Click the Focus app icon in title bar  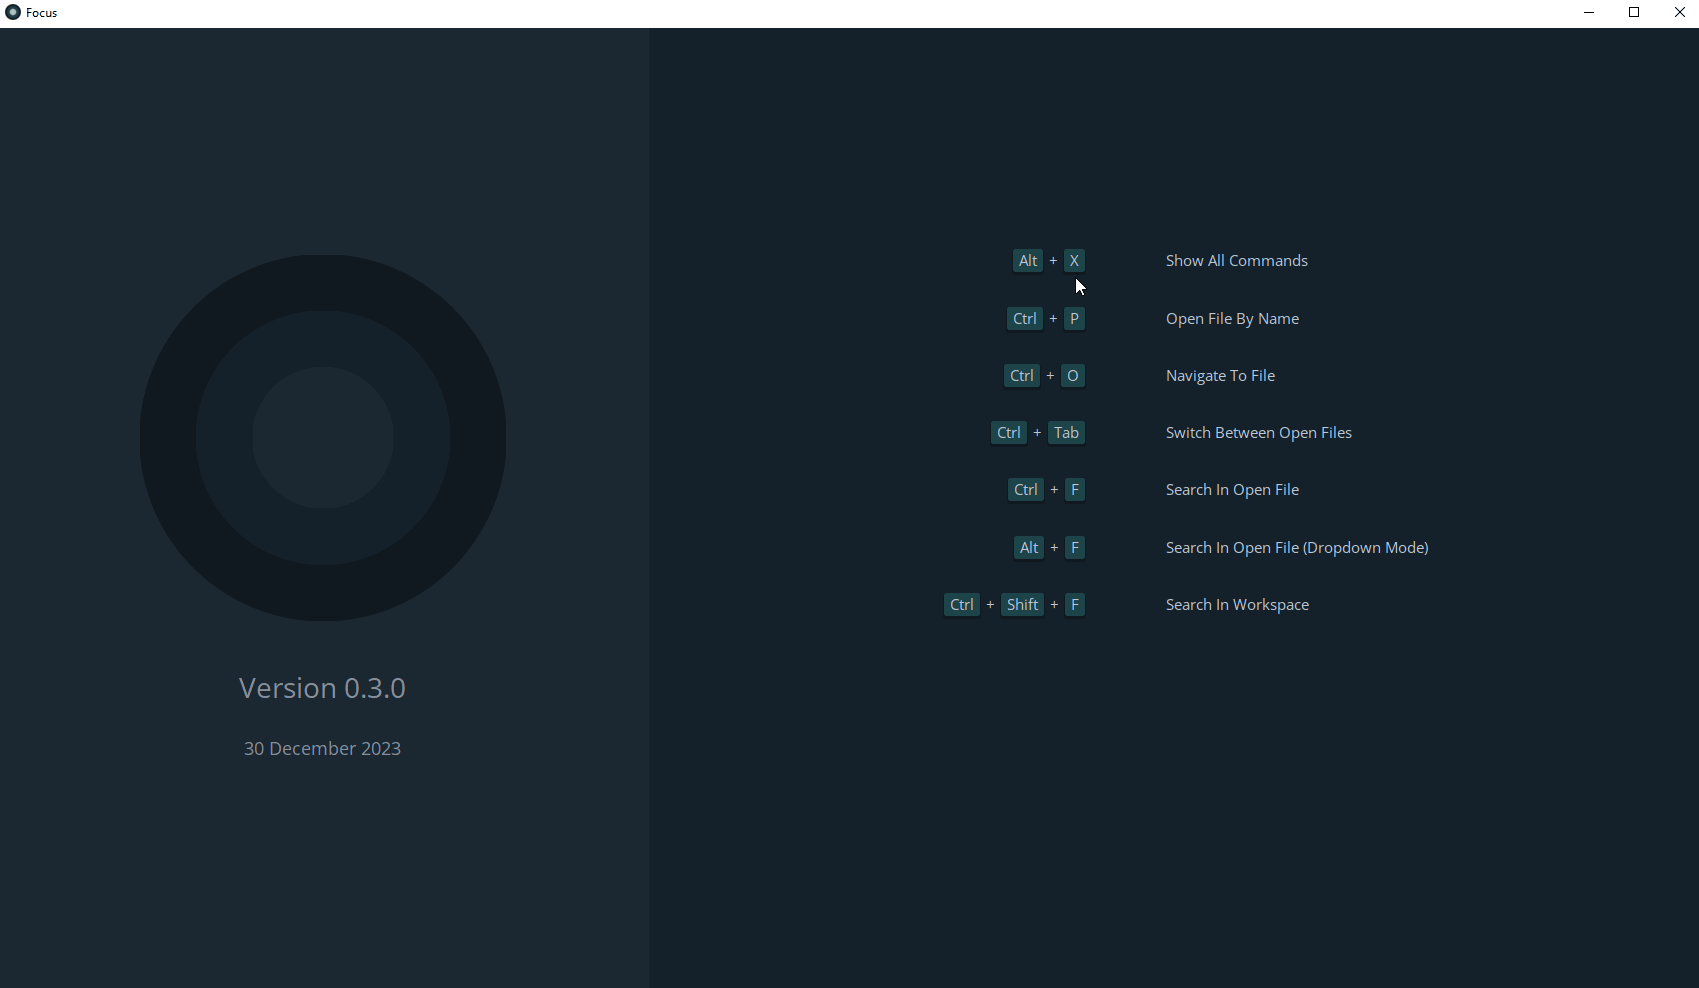13,13
